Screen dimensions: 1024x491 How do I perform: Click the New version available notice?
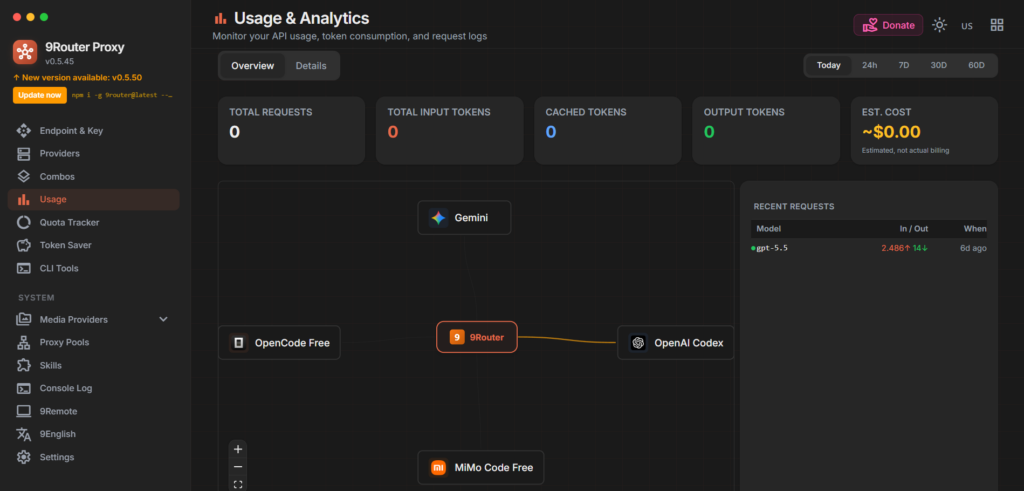[x=77, y=77]
